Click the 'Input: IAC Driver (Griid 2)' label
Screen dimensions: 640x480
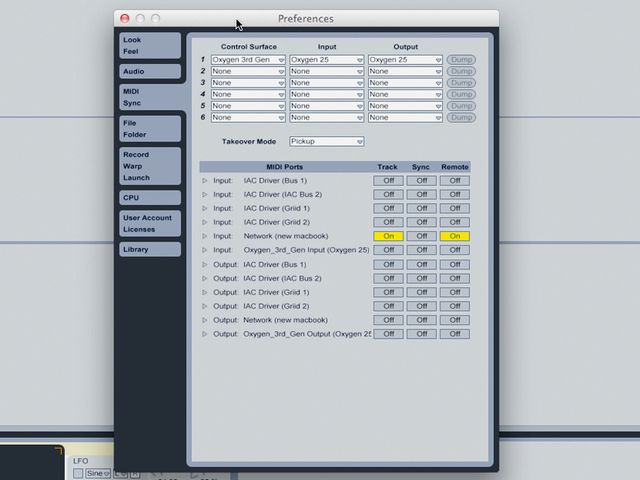tap(261, 222)
